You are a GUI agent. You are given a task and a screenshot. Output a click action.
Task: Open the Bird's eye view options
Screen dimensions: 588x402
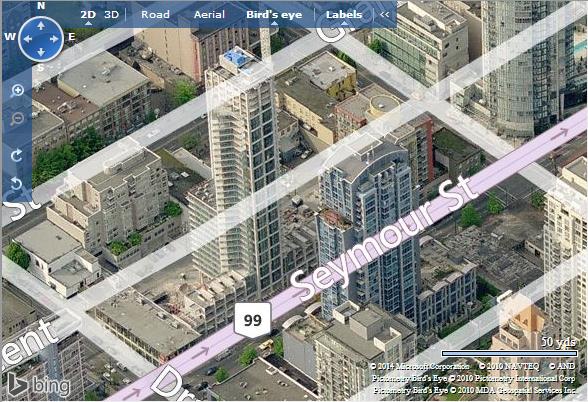click(274, 15)
